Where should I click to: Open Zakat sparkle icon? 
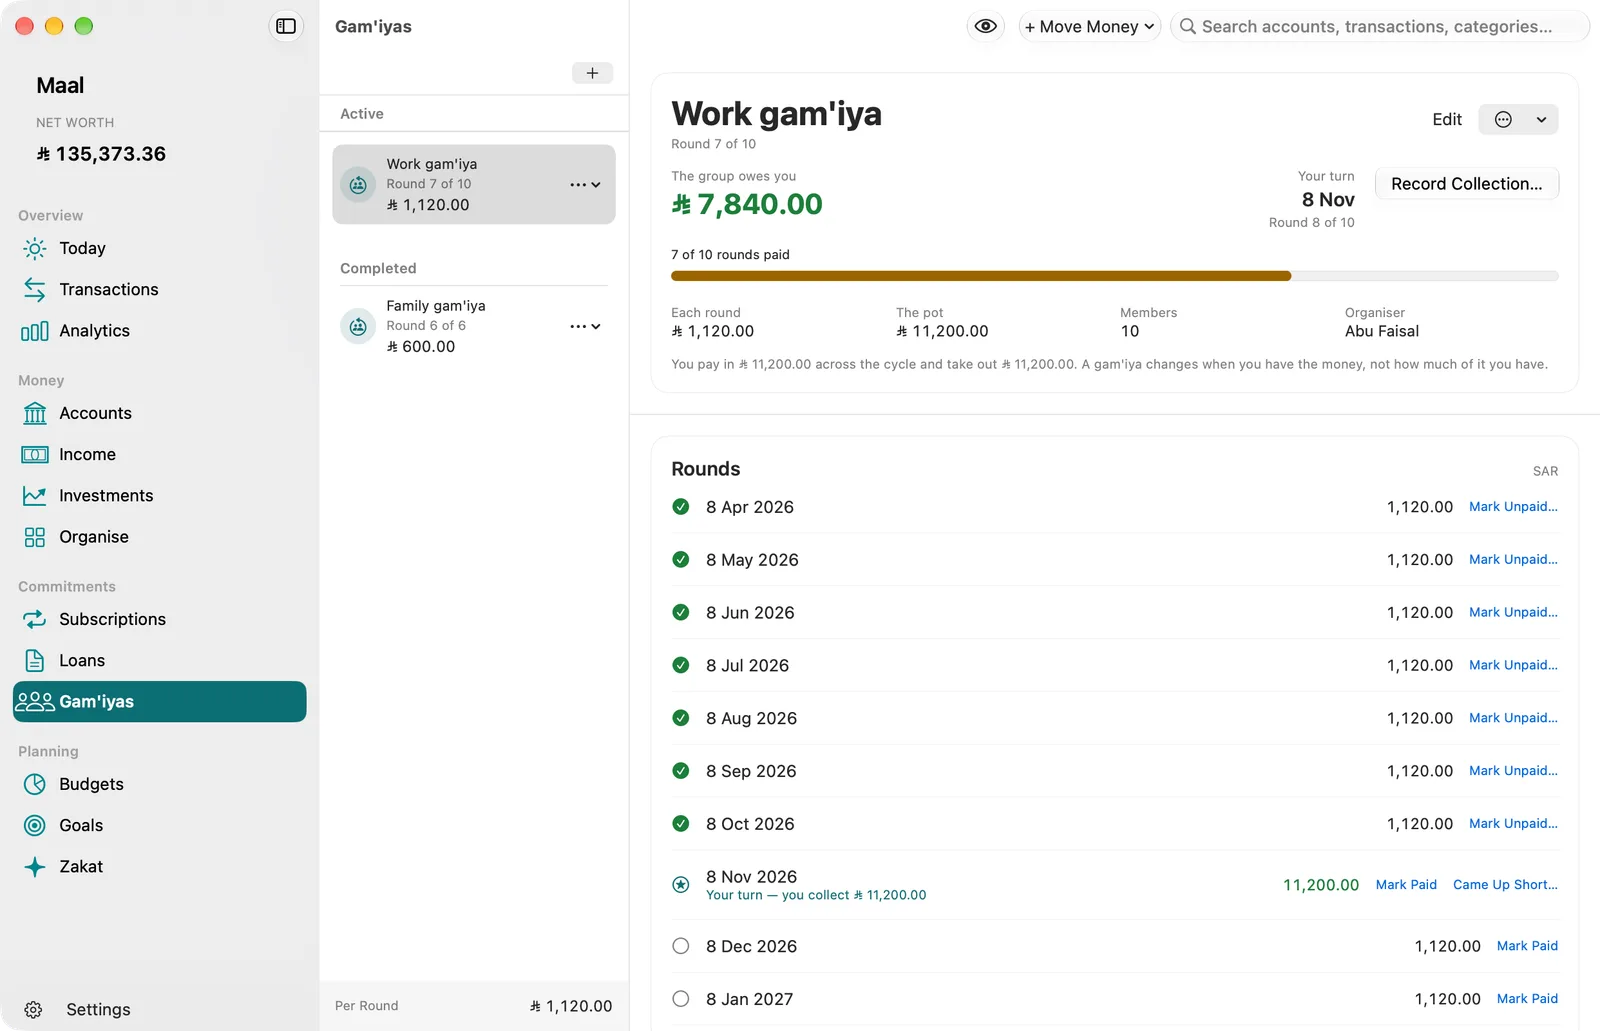point(35,867)
